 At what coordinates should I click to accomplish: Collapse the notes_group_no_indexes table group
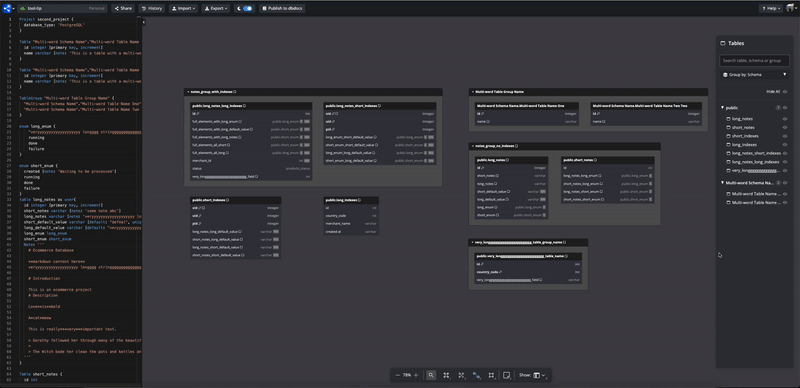(472, 146)
